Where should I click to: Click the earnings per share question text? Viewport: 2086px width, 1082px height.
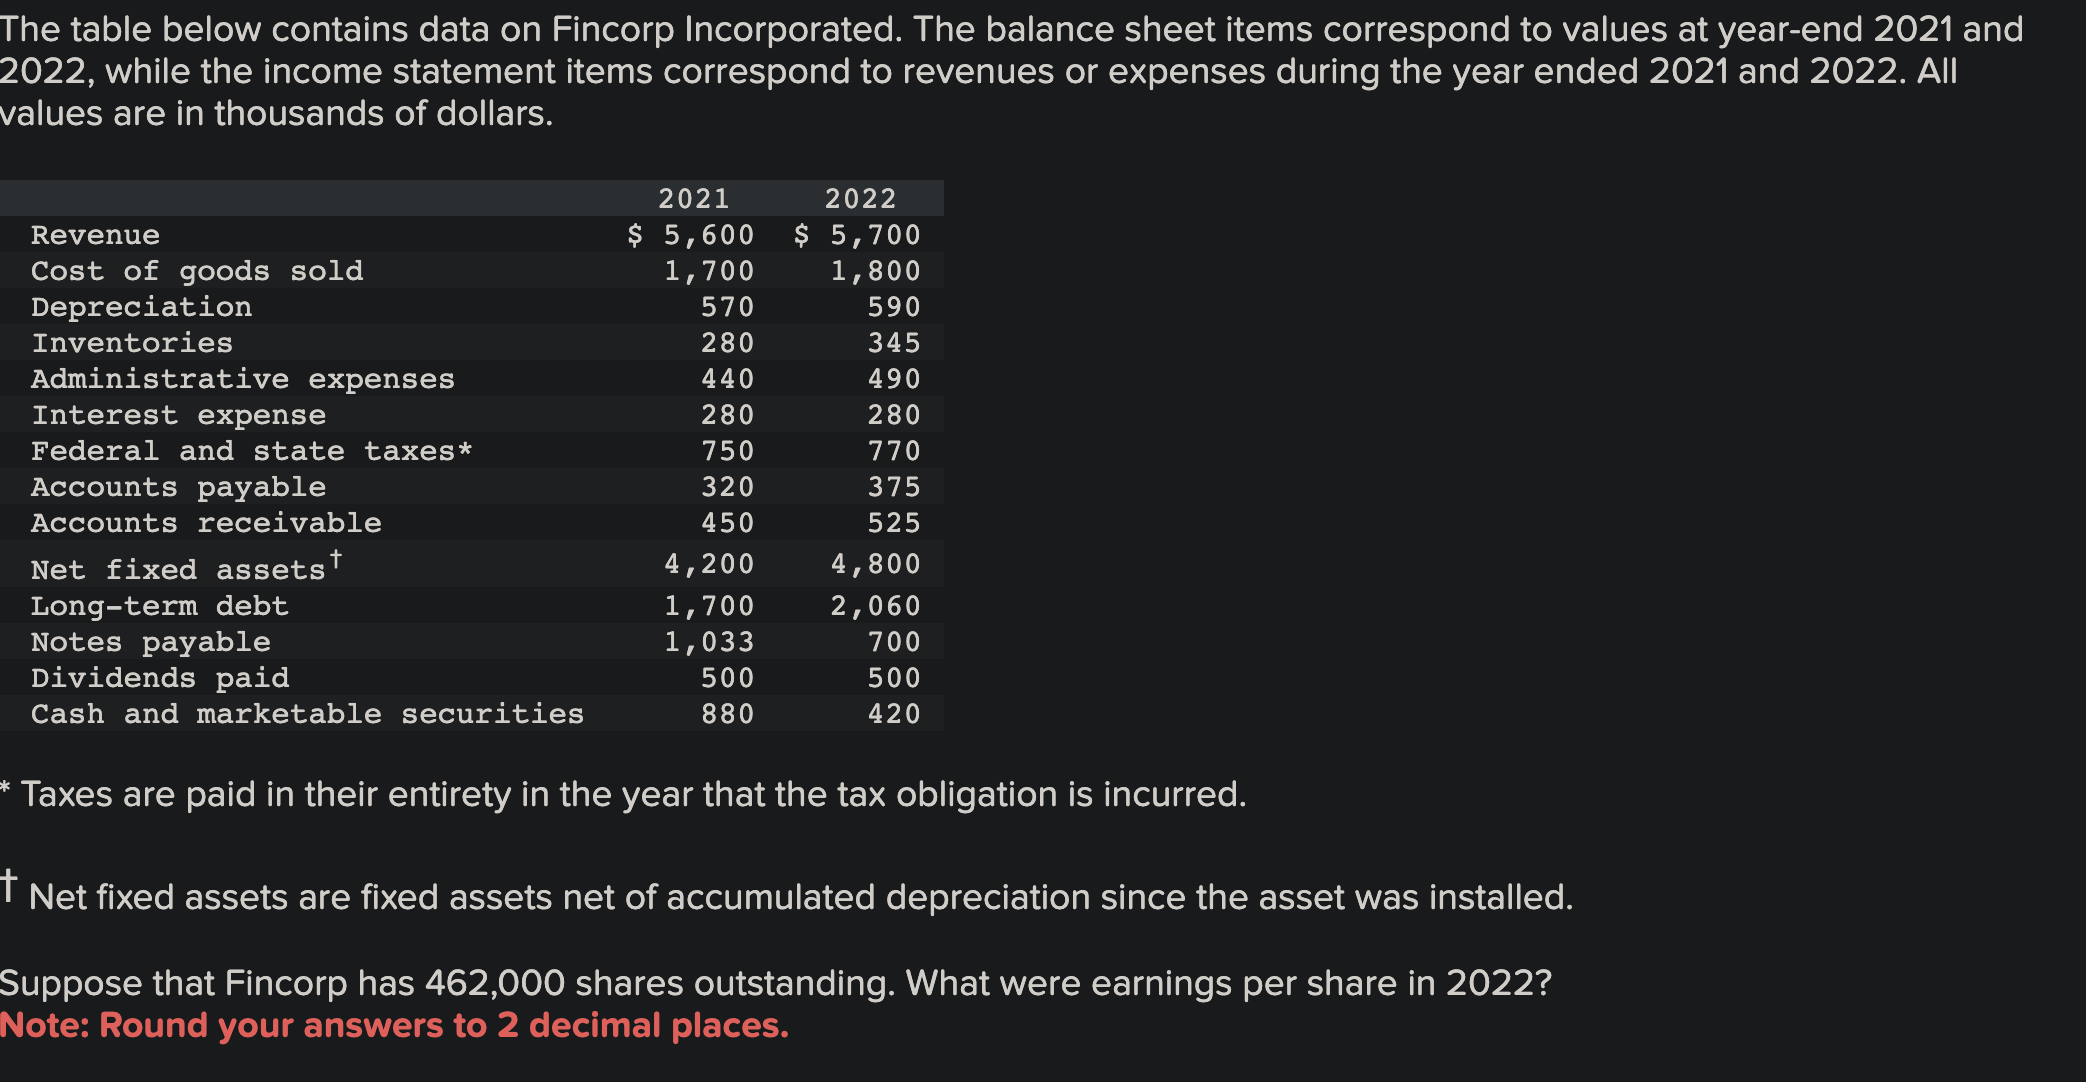(x=775, y=983)
